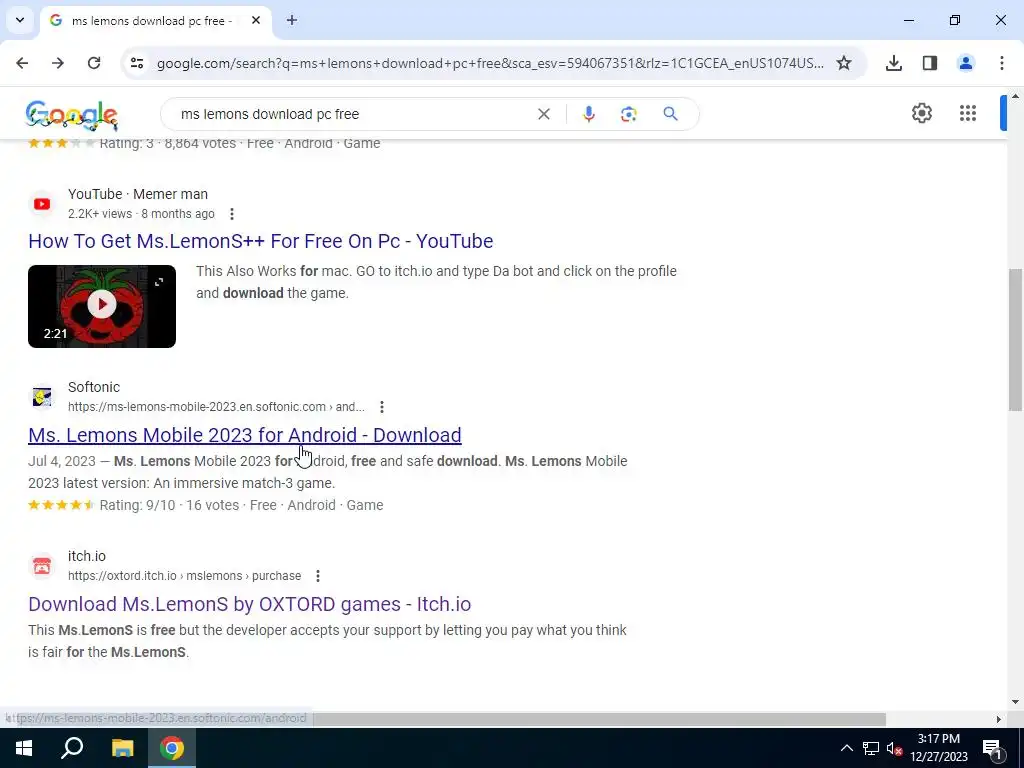
Task: Click the scroll right arrow
Action: pos(999,719)
